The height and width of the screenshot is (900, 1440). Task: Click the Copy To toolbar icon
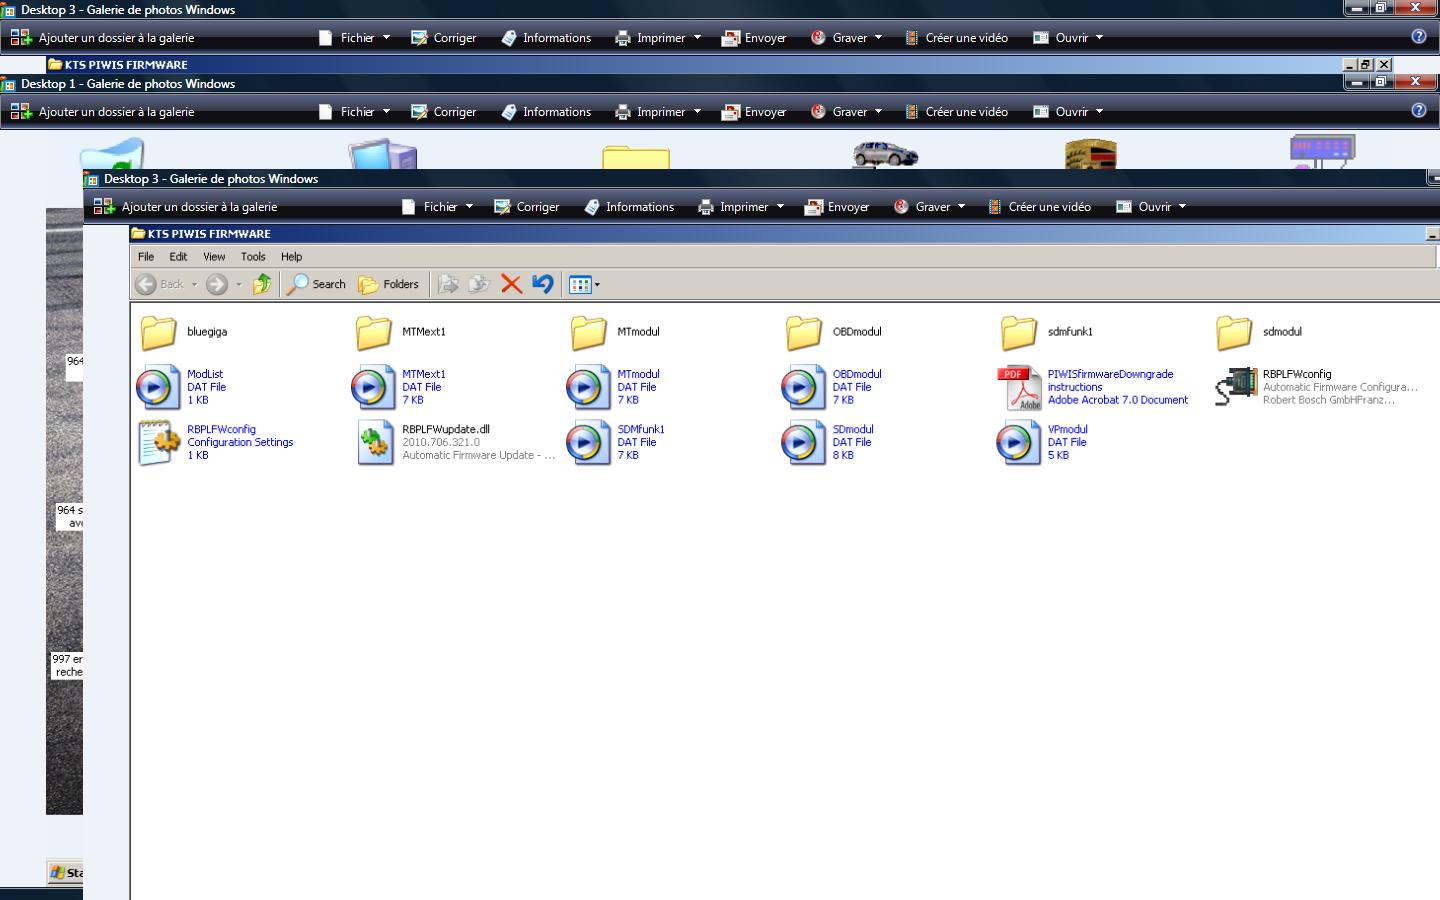click(x=479, y=284)
